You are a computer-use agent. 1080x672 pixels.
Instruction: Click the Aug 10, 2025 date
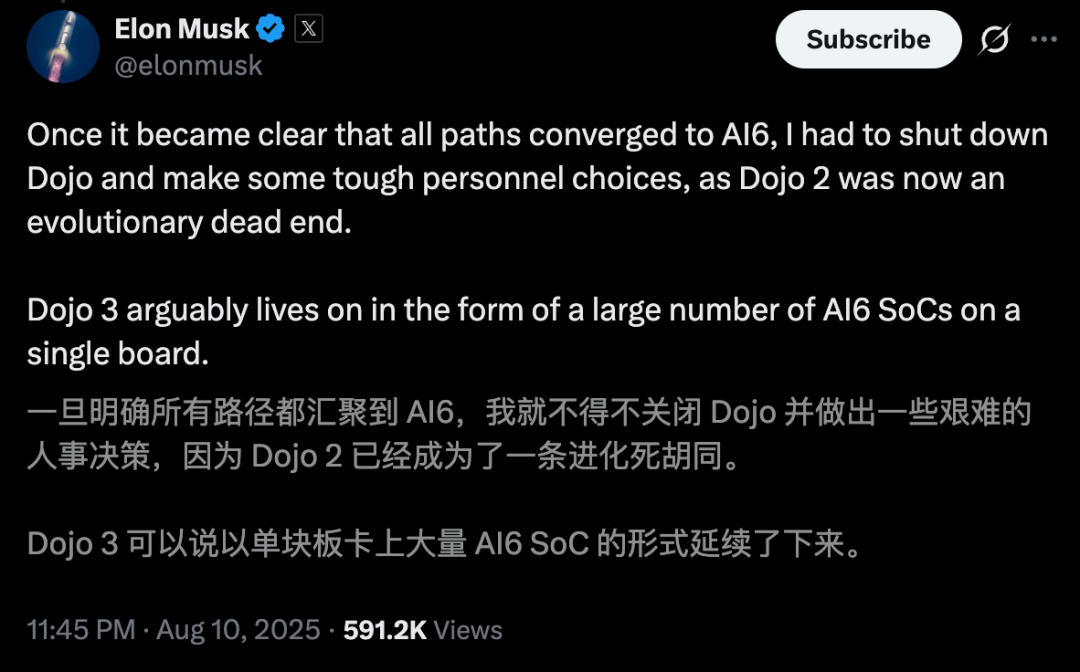tap(236, 630)
